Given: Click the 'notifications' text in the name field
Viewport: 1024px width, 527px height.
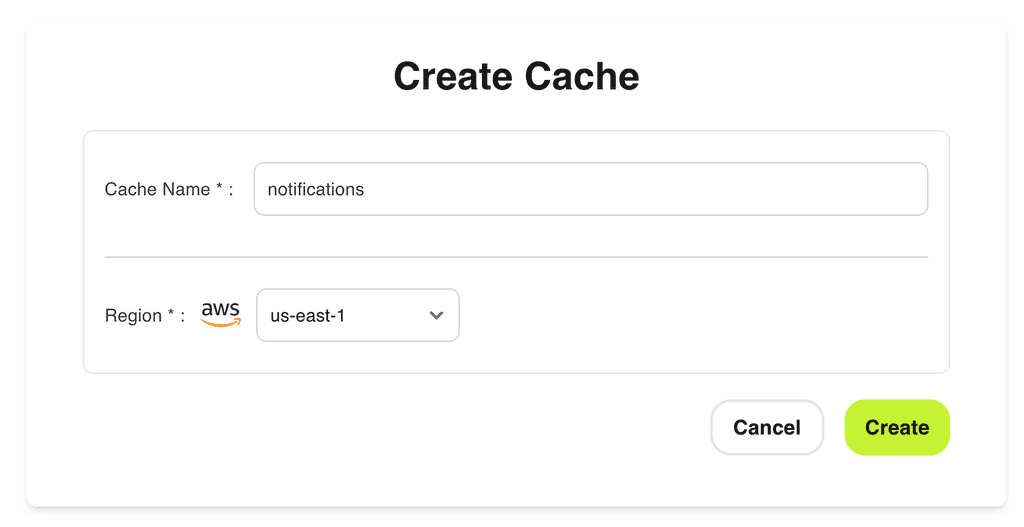Looking at the screenshot, I should point(316,189).
